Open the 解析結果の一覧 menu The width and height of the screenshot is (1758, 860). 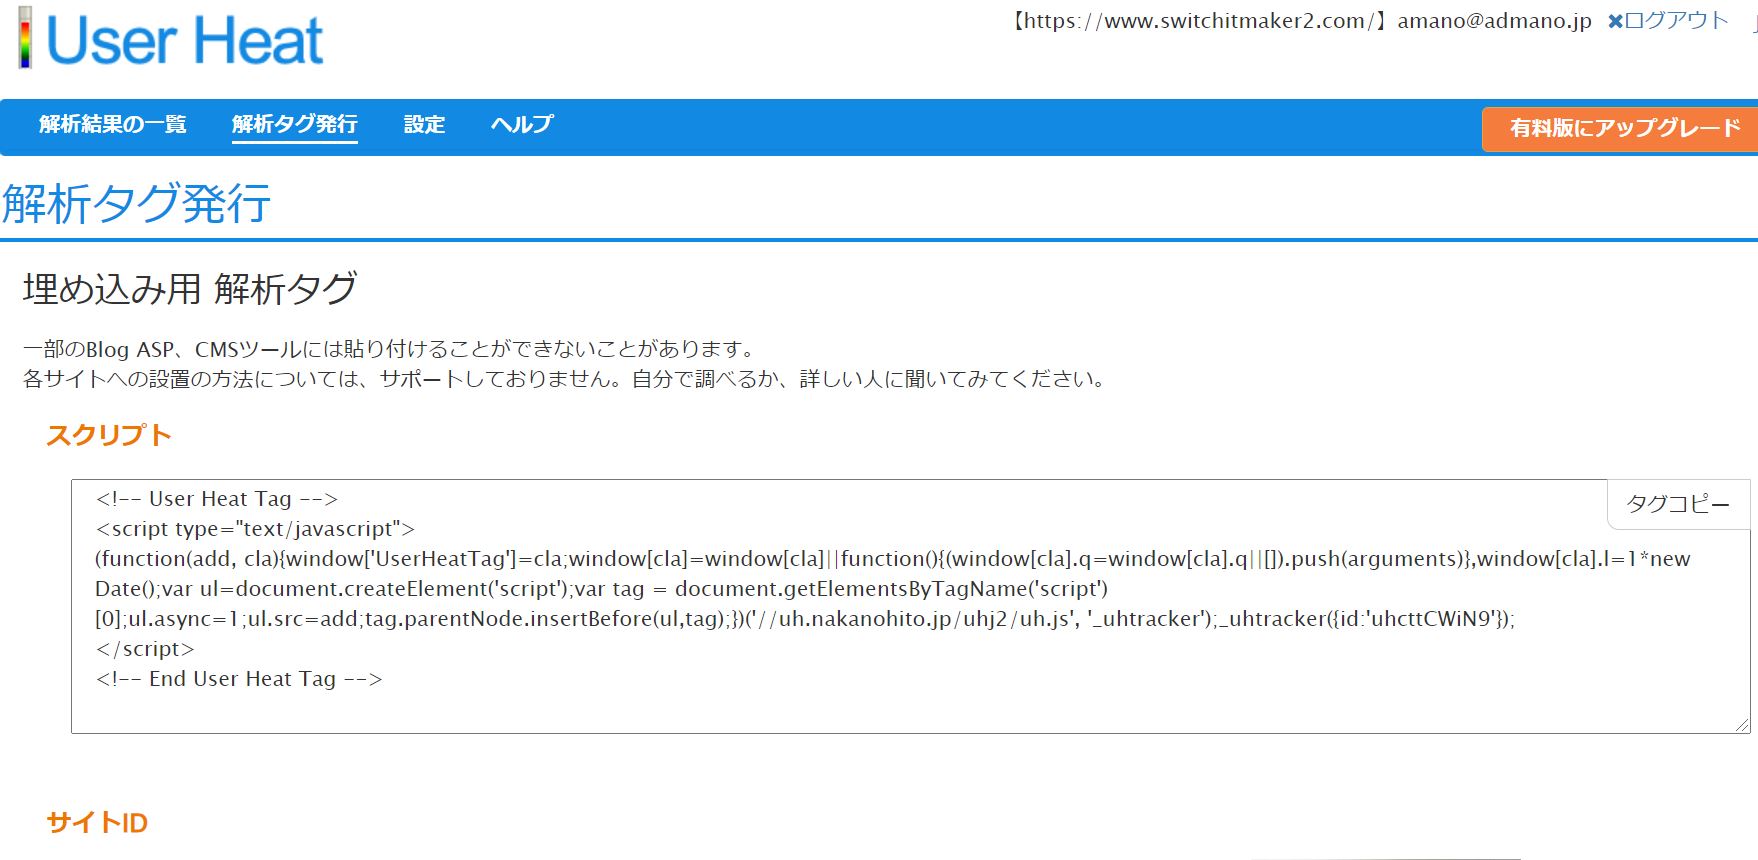pos(113,124)
